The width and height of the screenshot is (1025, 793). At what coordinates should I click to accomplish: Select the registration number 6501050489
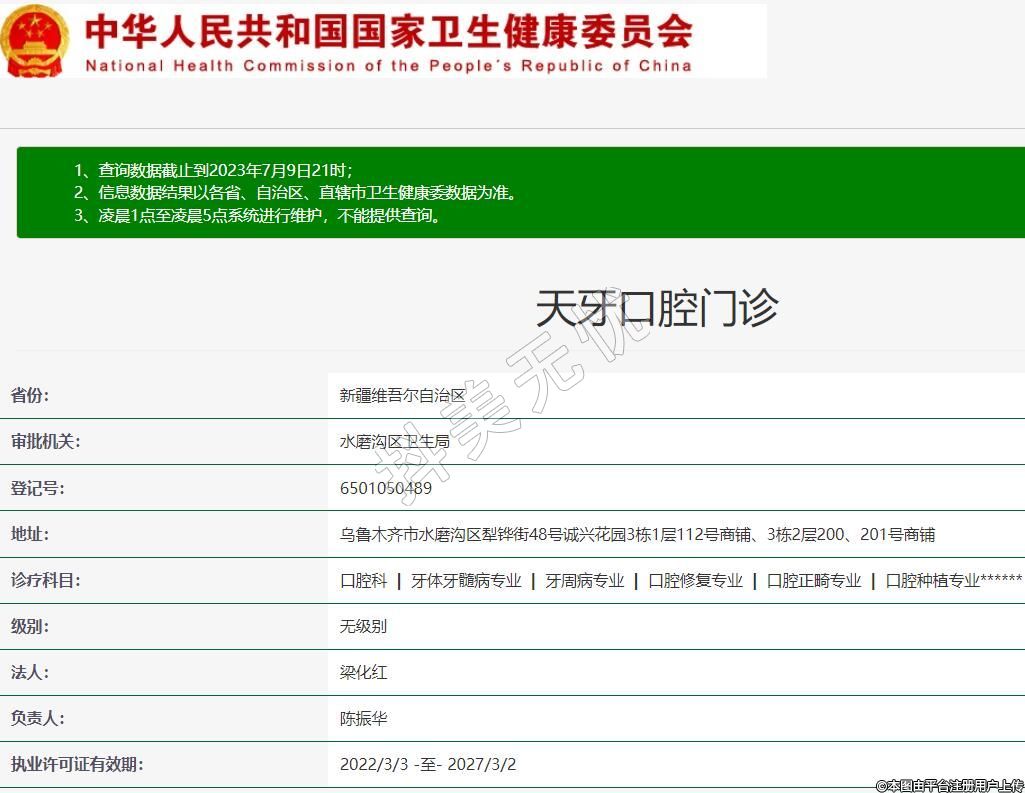[x=386, y=488]
